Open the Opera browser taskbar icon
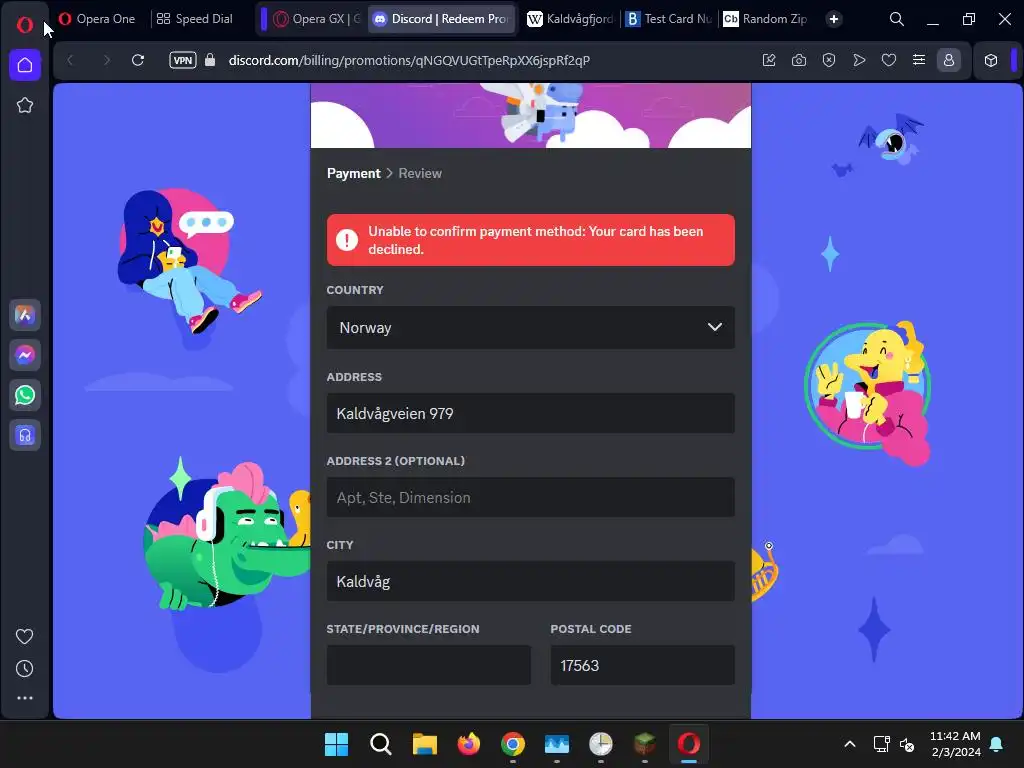The image size is (1024, 768). coord(688,744)
